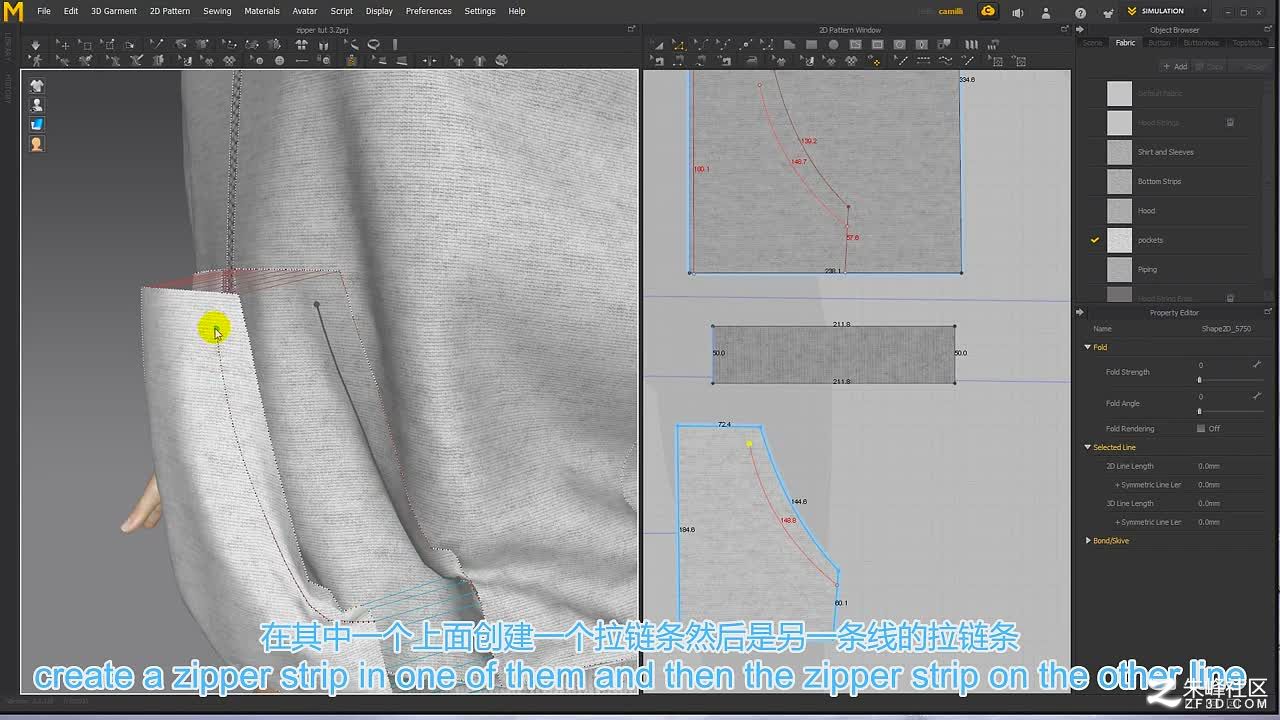Select the yellow Zipper tool icon

click(352, 61)
